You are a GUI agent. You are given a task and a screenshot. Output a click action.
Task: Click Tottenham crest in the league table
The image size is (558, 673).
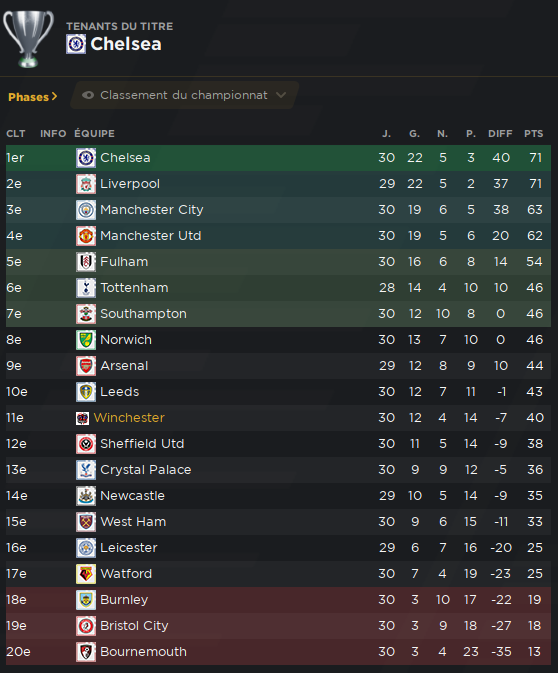click(x=86, y=288)
